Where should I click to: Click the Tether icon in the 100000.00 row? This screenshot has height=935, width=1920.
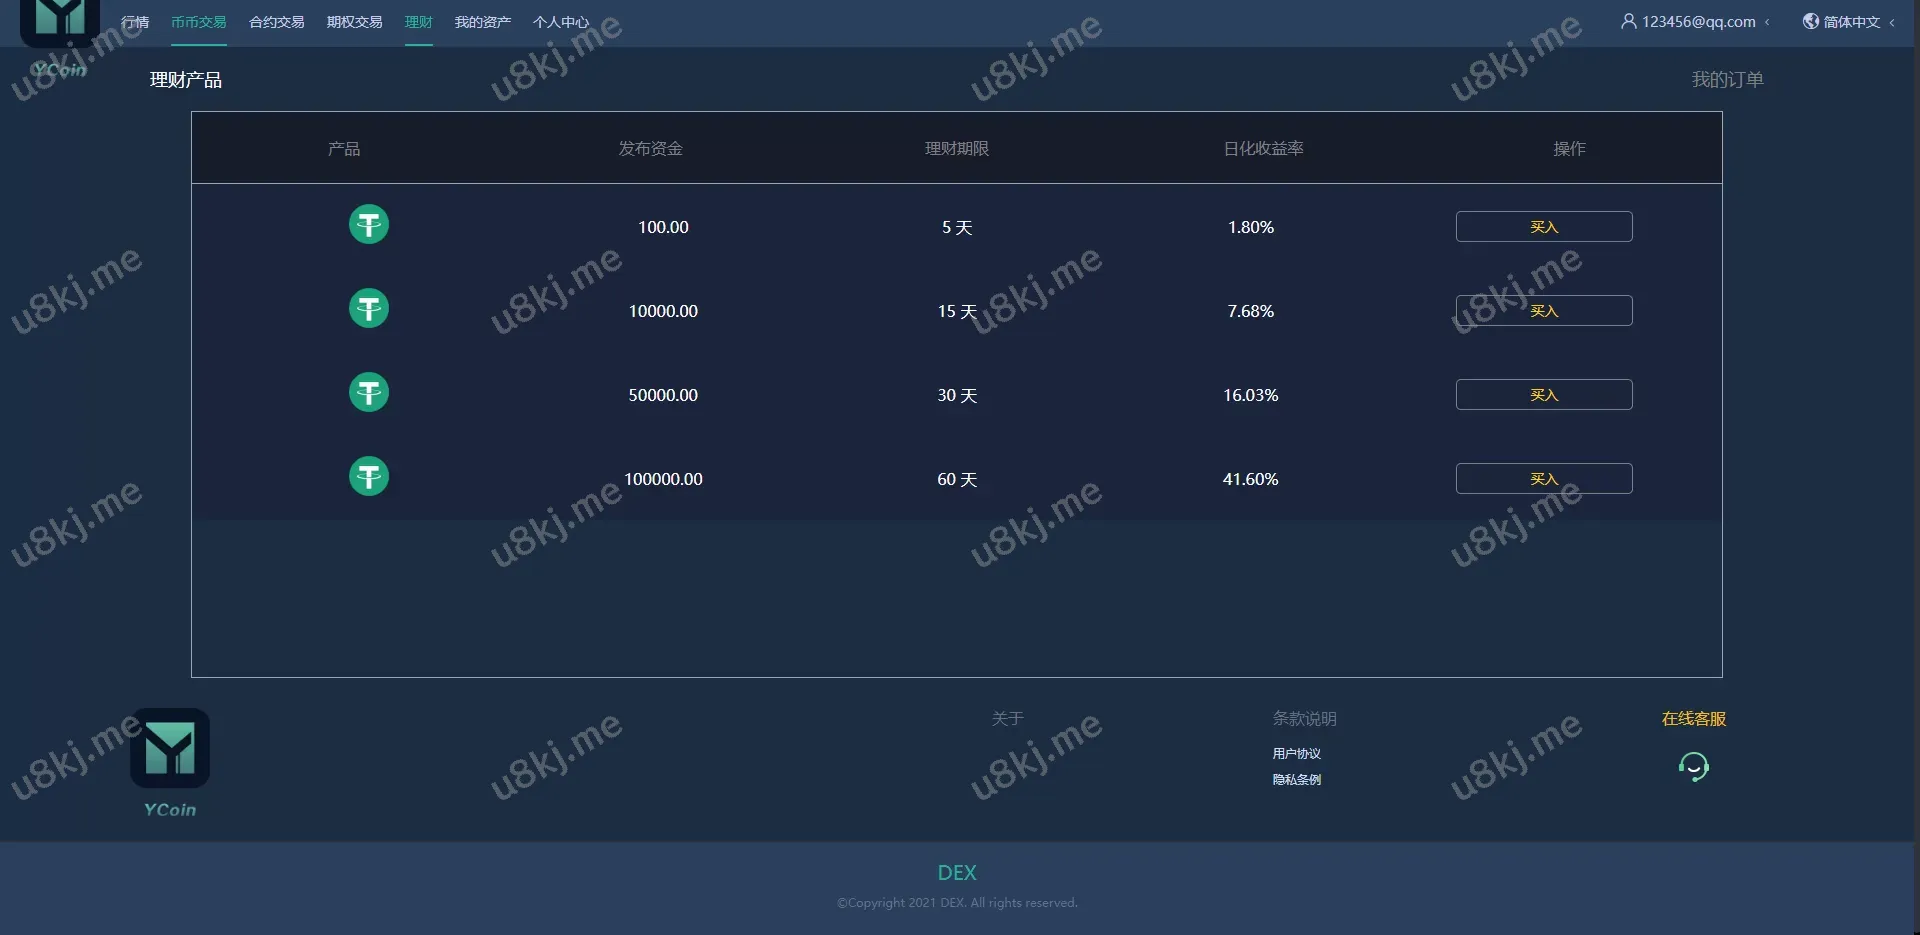(x=368, y=477)
